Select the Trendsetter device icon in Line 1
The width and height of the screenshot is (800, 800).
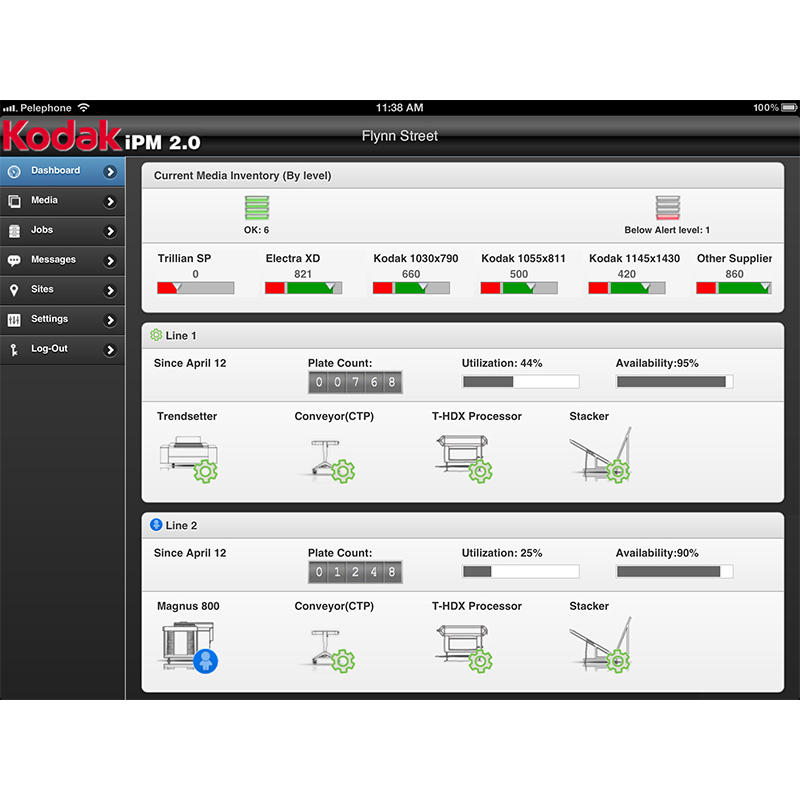click(189, 458)
